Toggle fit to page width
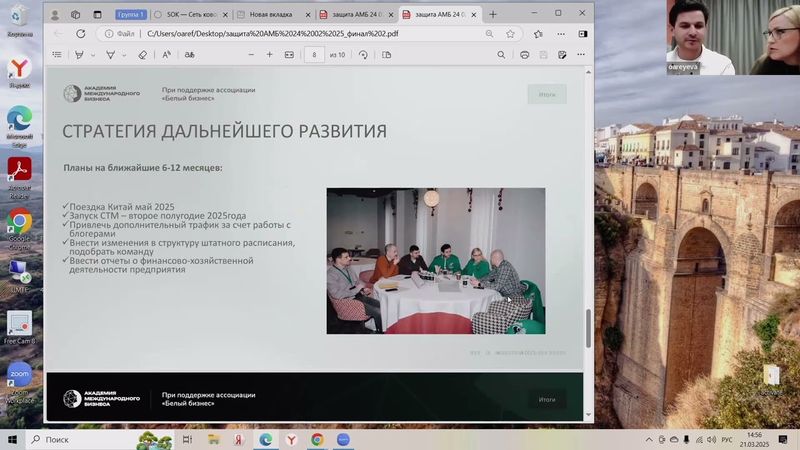 coord(289,55)
